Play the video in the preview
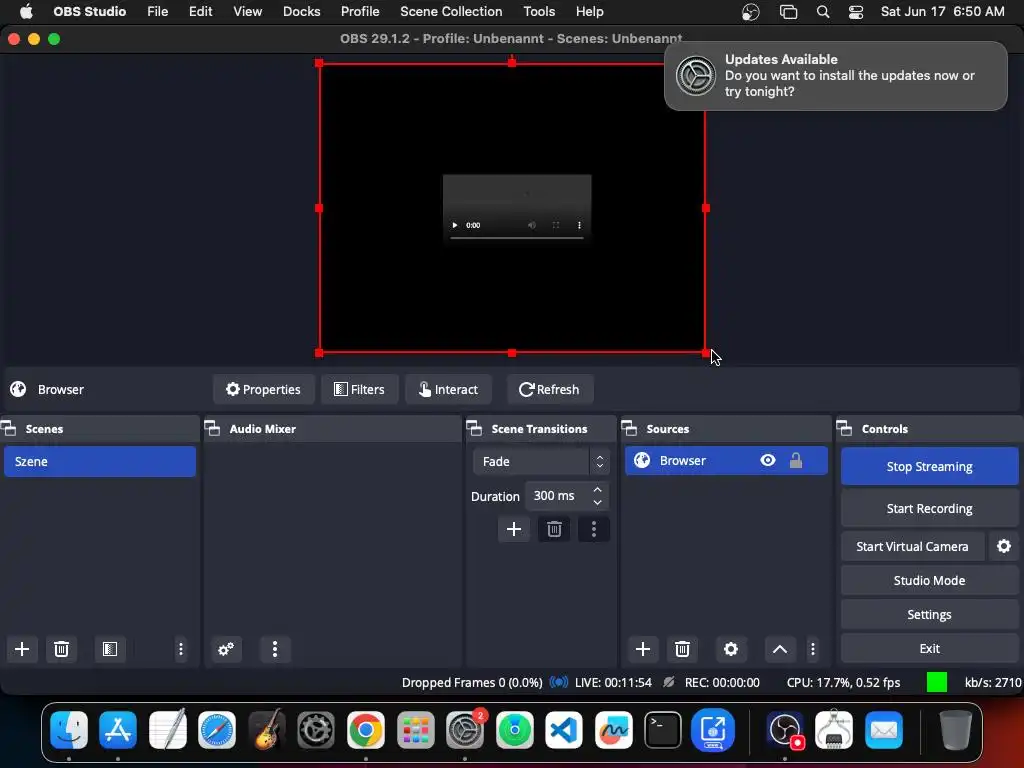 click(x=455, y=225)
